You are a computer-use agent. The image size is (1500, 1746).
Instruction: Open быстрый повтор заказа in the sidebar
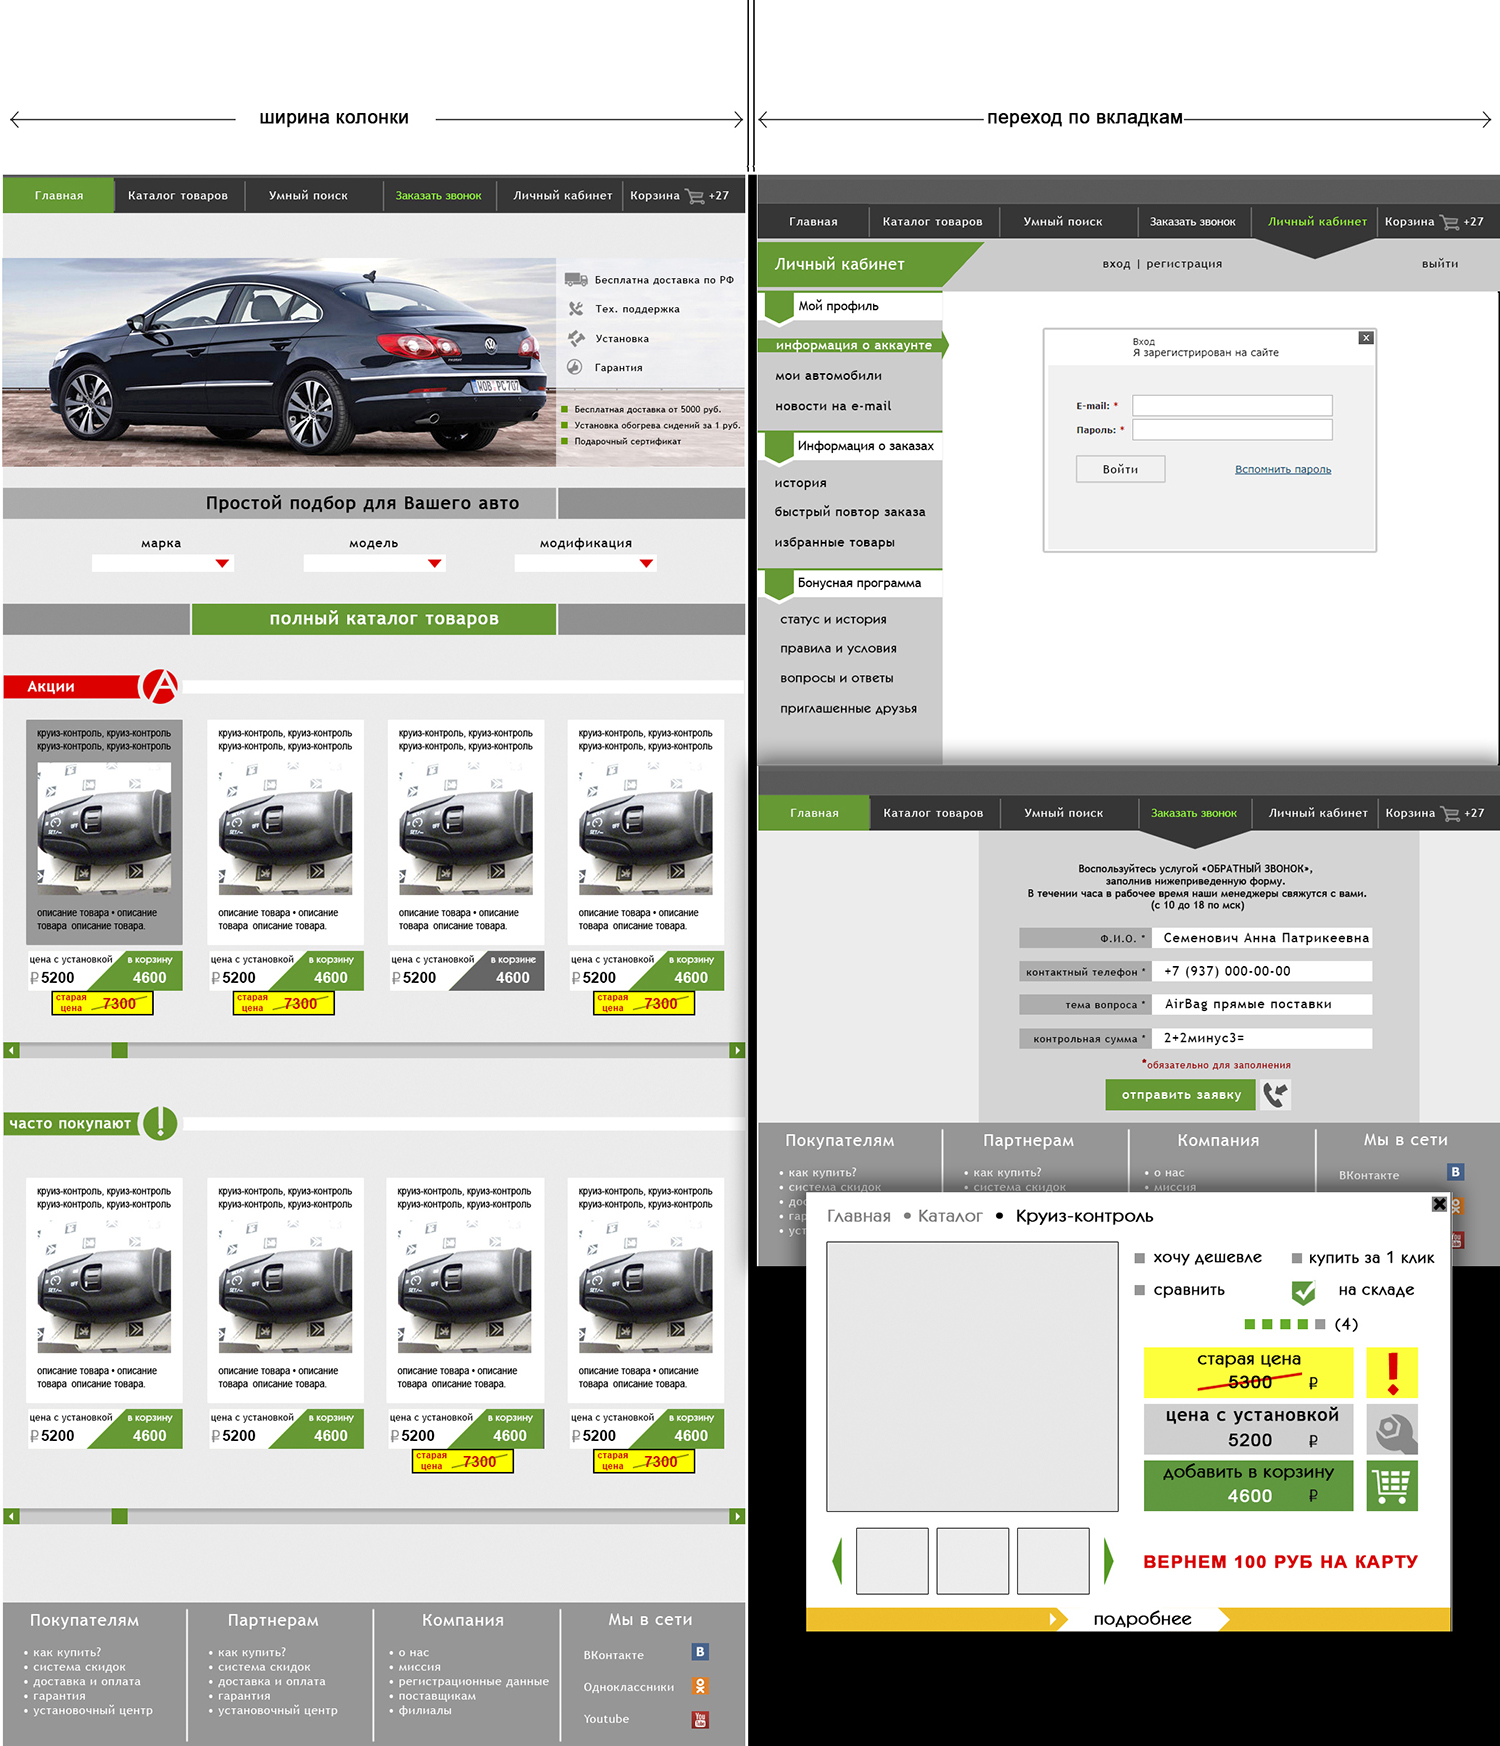(x=850, y=512)
